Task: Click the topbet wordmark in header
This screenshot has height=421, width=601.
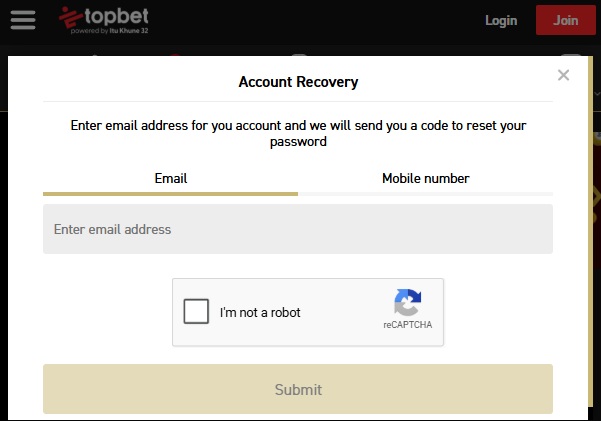Action: click(x=116, y=16)
